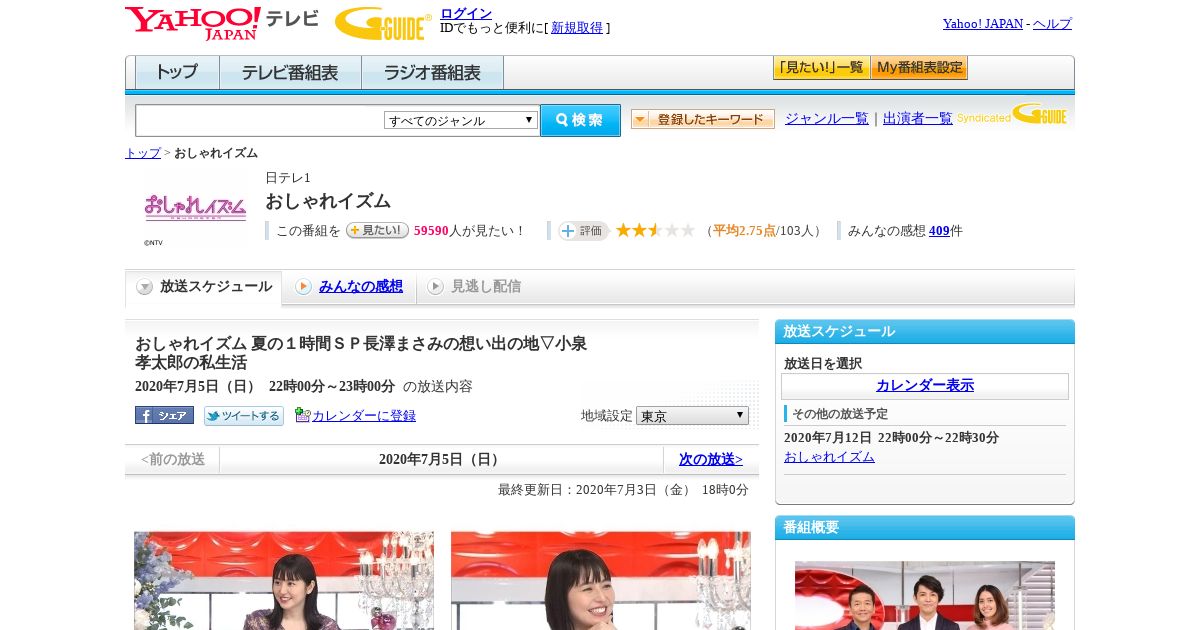Open the ラジオ番組表 tab

pyautogui.click(x=432, y=73)
